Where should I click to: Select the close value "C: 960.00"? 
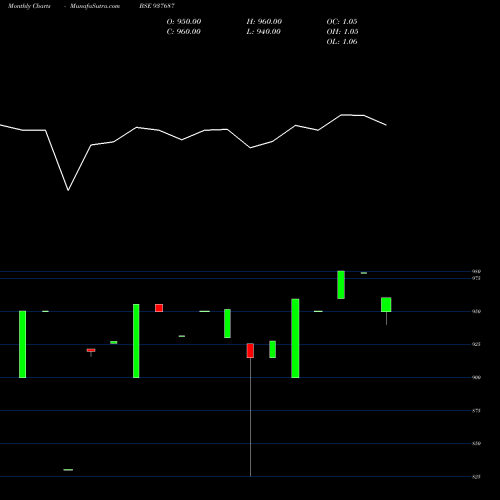pos(184,32)
